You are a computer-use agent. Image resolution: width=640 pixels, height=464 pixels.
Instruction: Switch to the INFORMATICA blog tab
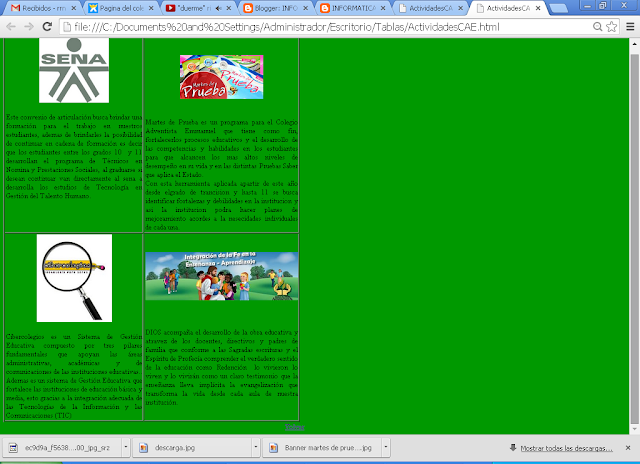tap(353, 8)
